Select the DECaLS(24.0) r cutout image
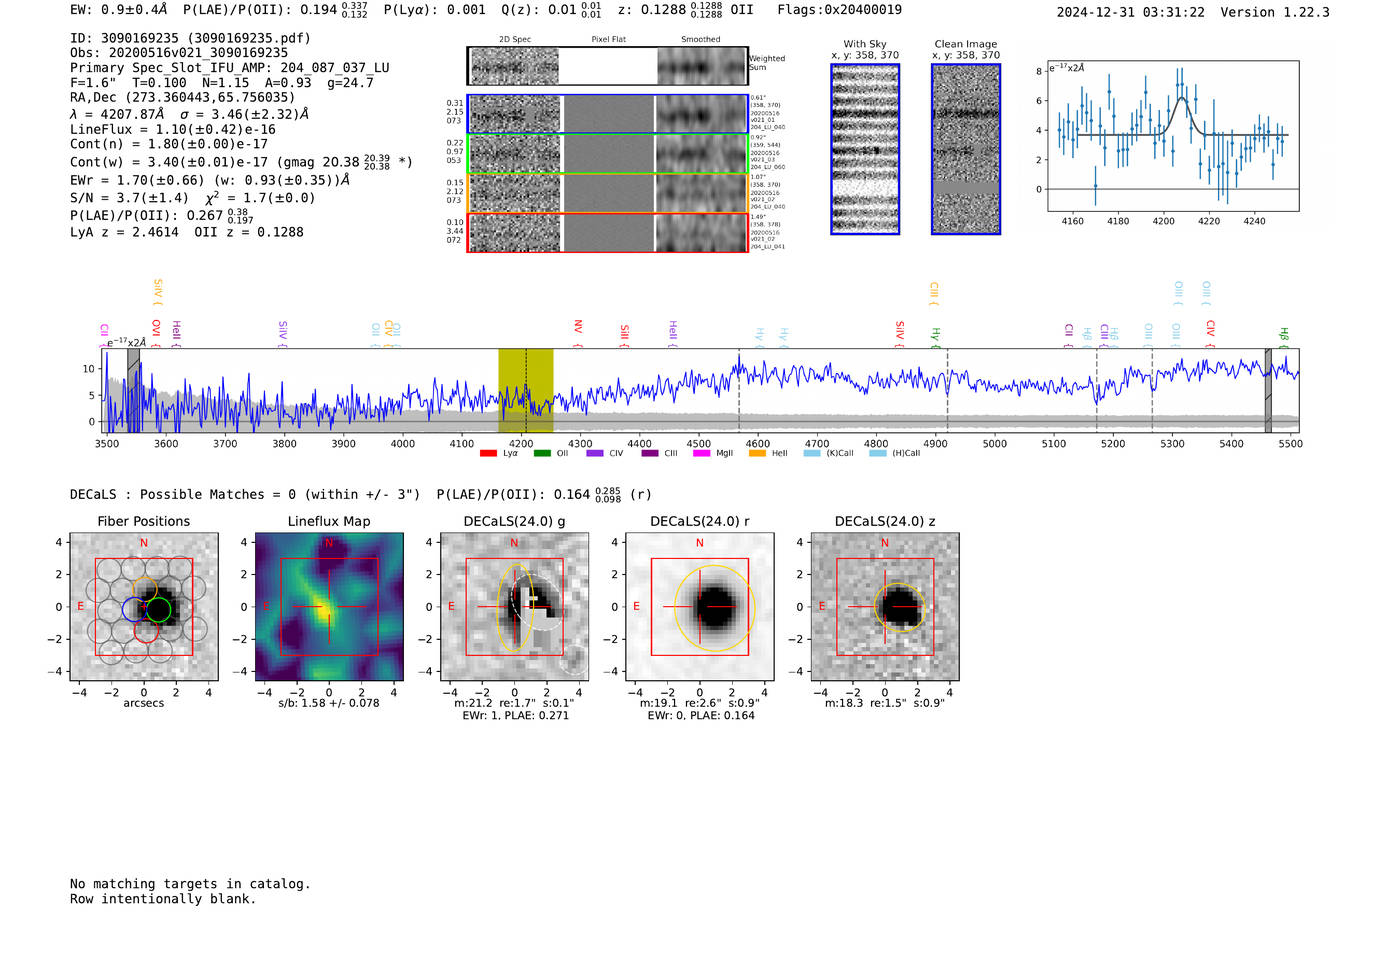This screenshot has height=953, width=1400. pos(699,607)
